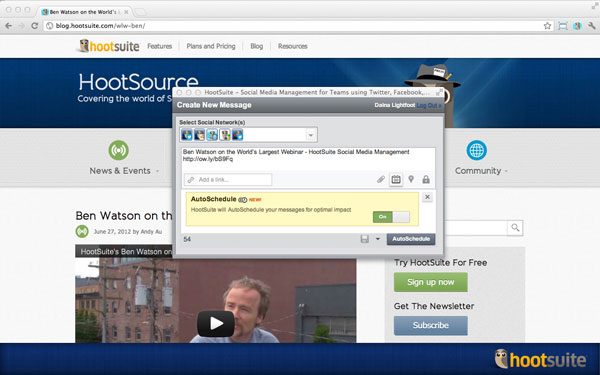
Task: Click the info icon beside AutoSchedule heading
Action: click(243, 199)
